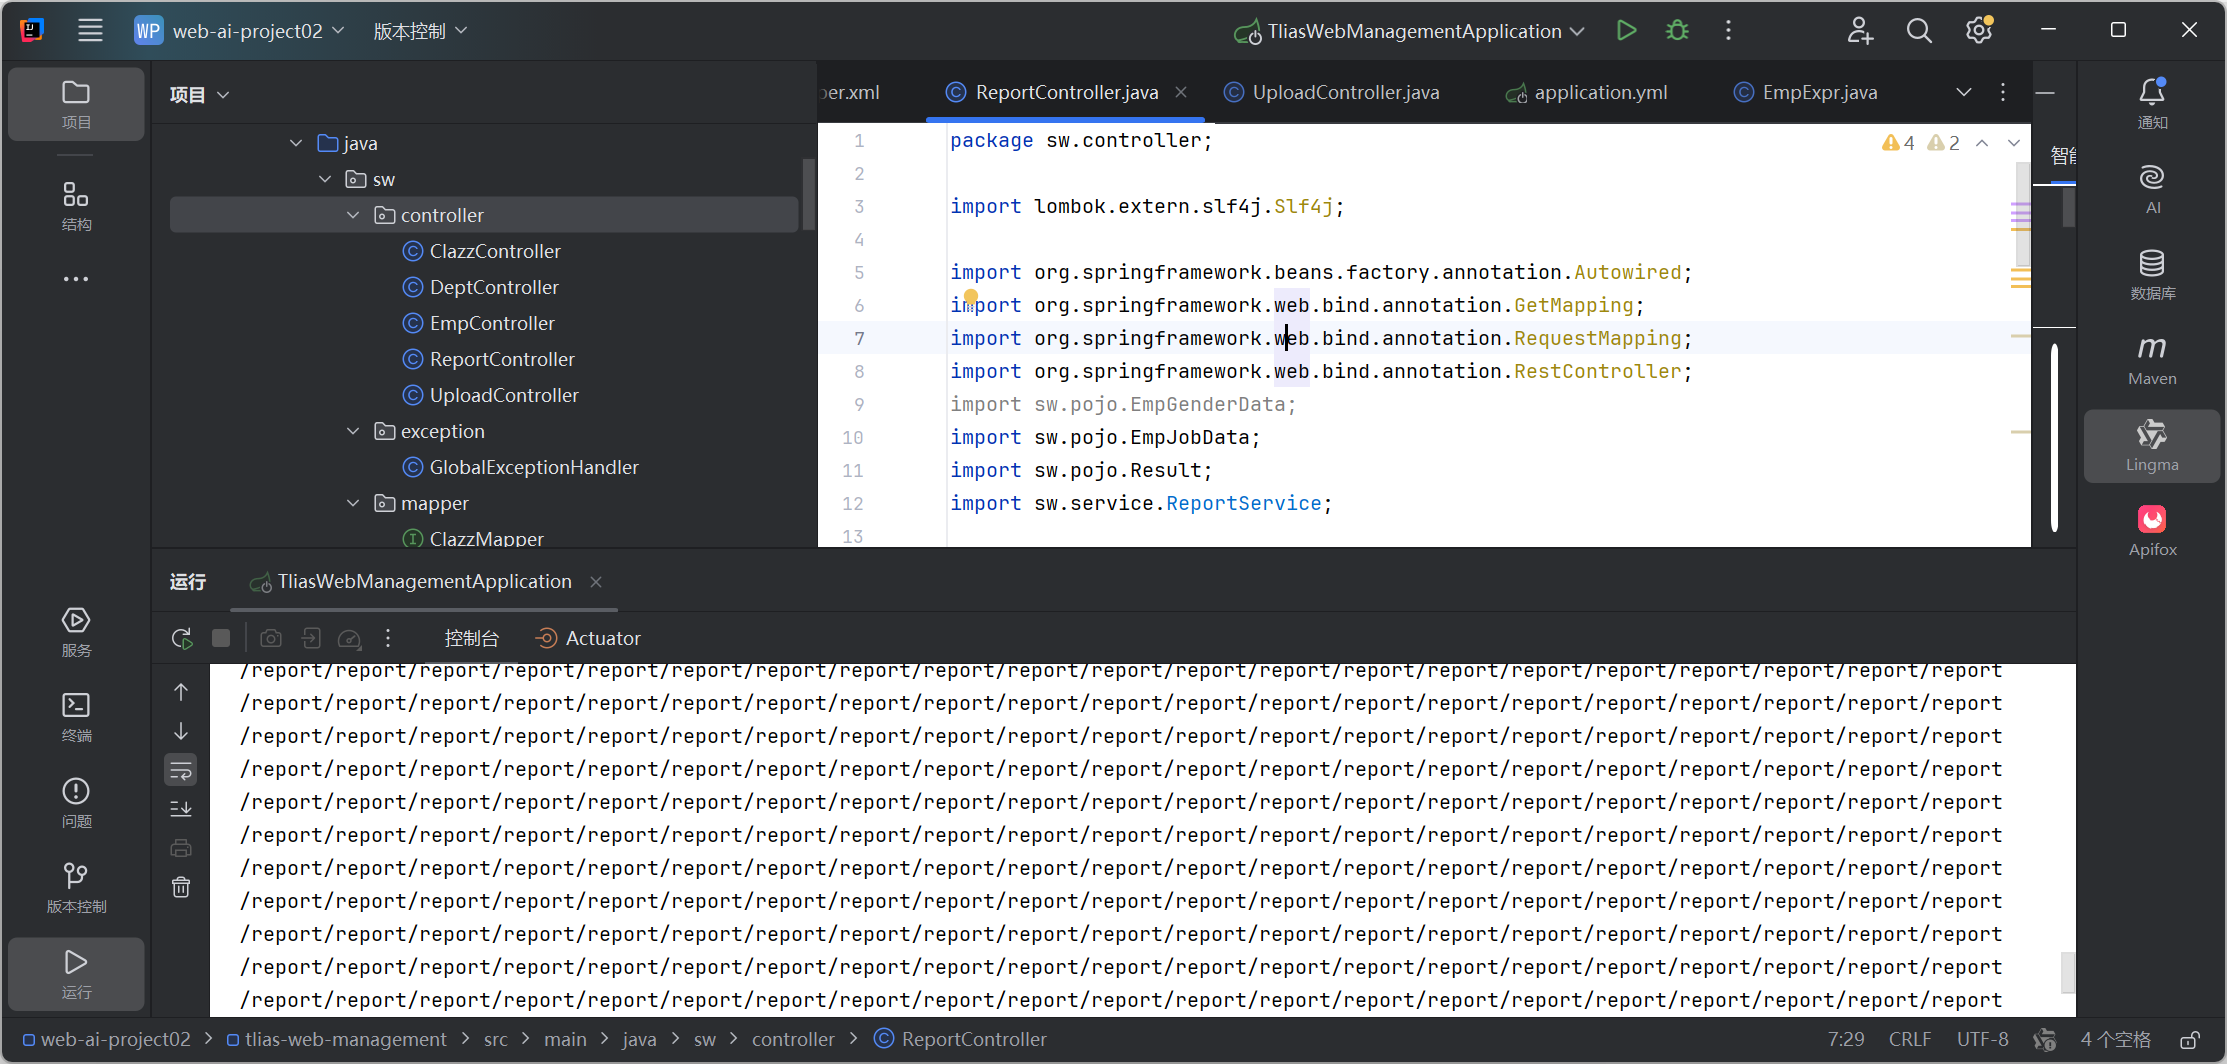Click the UTF-8 encoding indicator
Image resolution: width=2227 pixels, height=1064 pixels.
1982,1040
